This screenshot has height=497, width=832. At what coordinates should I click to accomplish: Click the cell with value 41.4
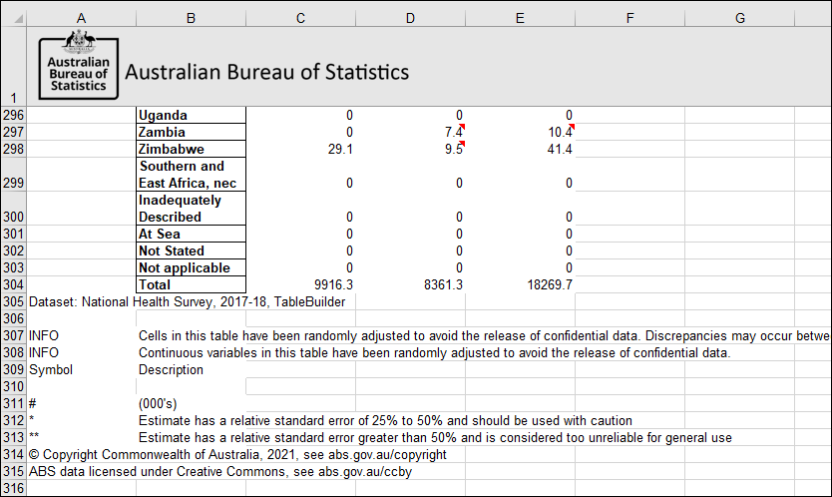tap(520, 149)
